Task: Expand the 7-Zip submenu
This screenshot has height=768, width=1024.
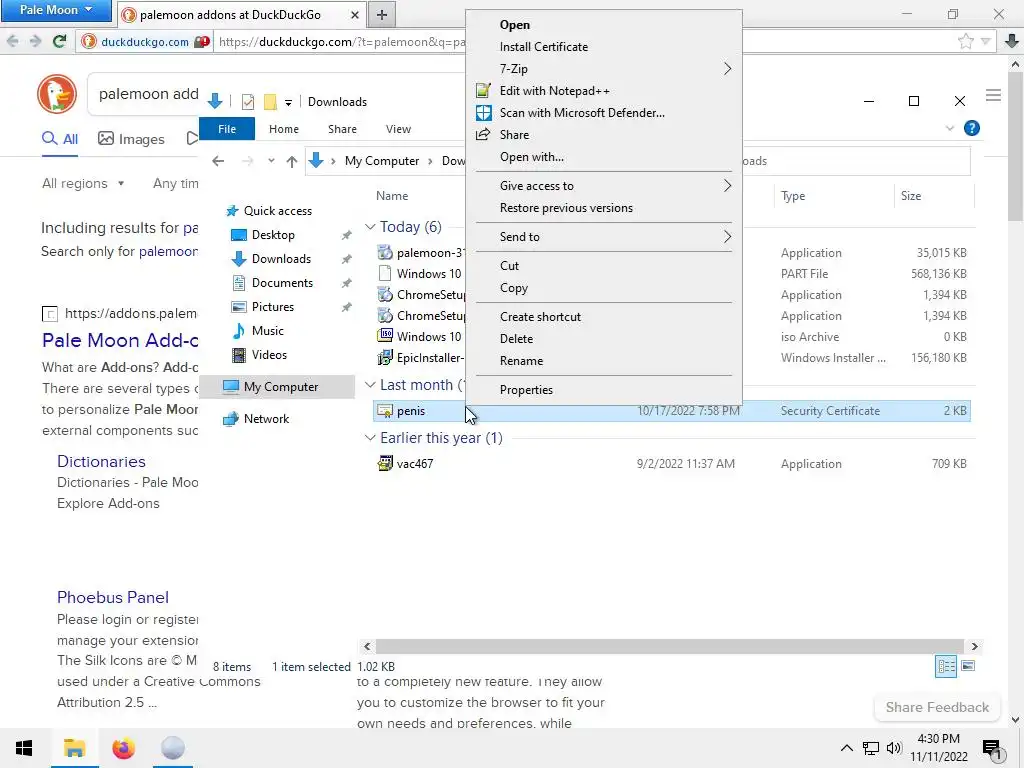Action: (604, 69)
